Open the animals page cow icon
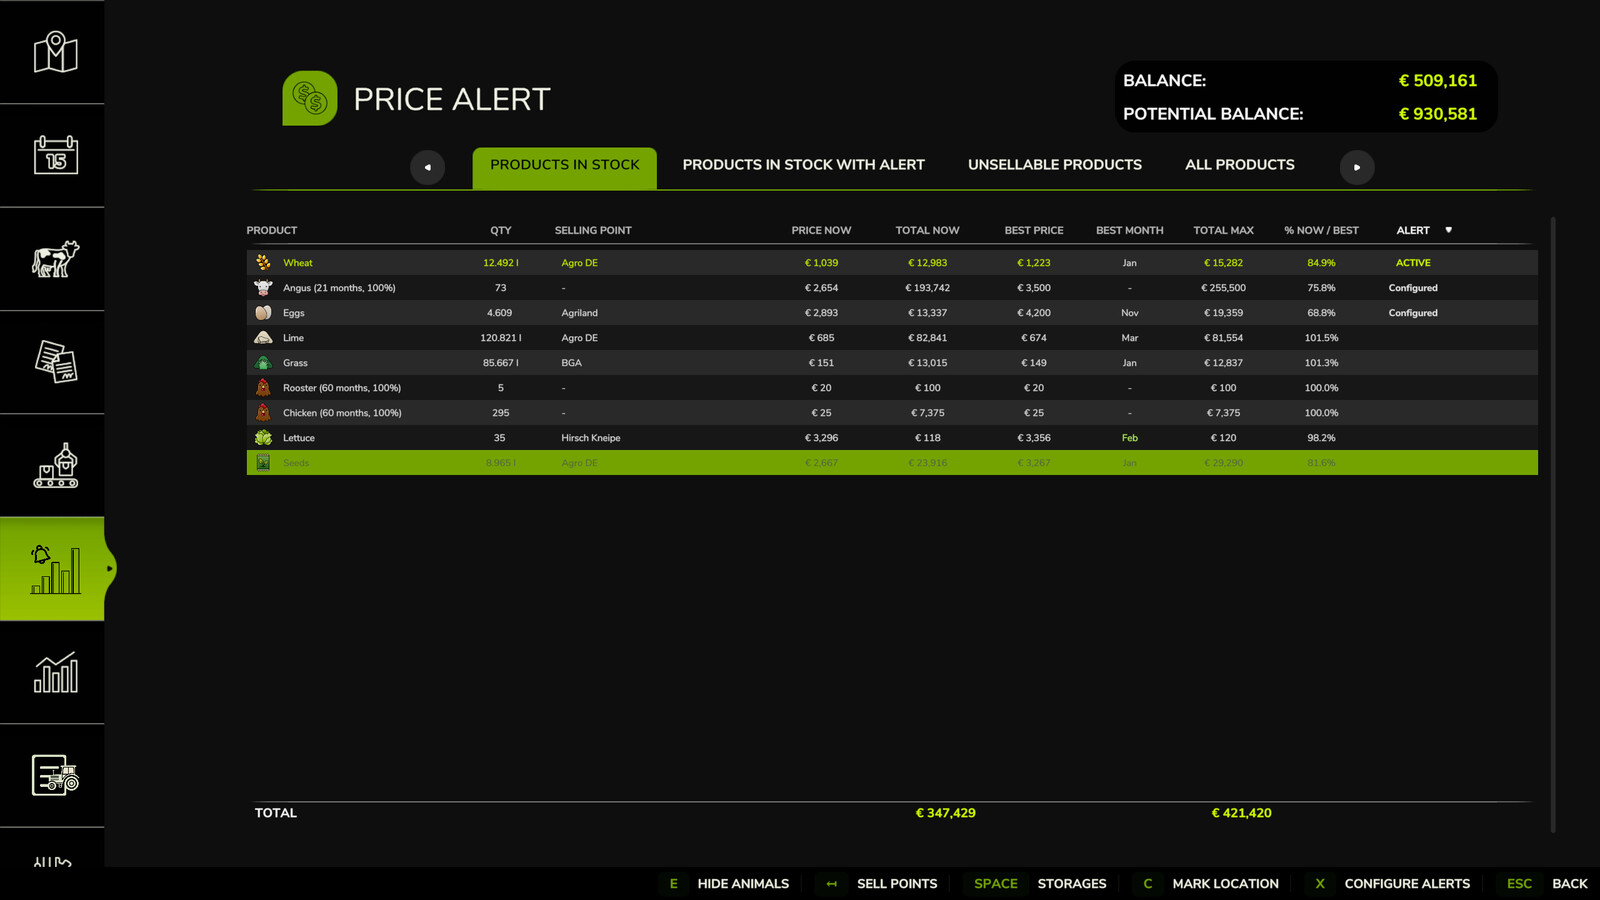Screen dimensions: 1600x900 (x=55, y=259)
